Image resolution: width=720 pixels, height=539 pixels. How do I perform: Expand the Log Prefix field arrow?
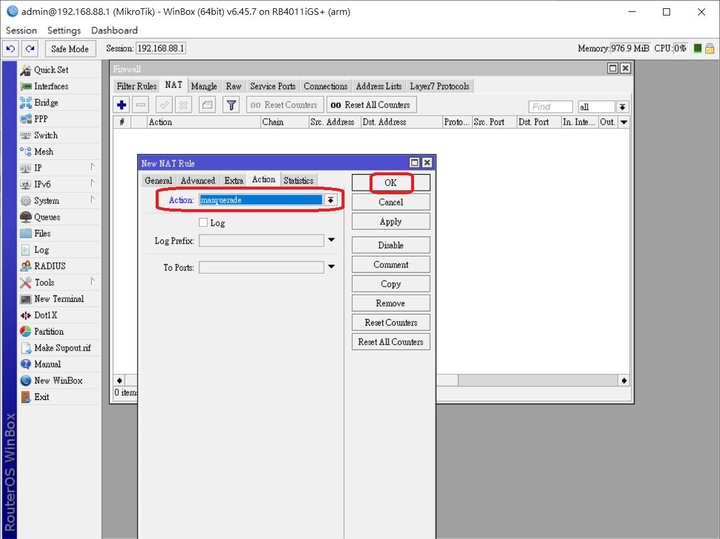331,240
